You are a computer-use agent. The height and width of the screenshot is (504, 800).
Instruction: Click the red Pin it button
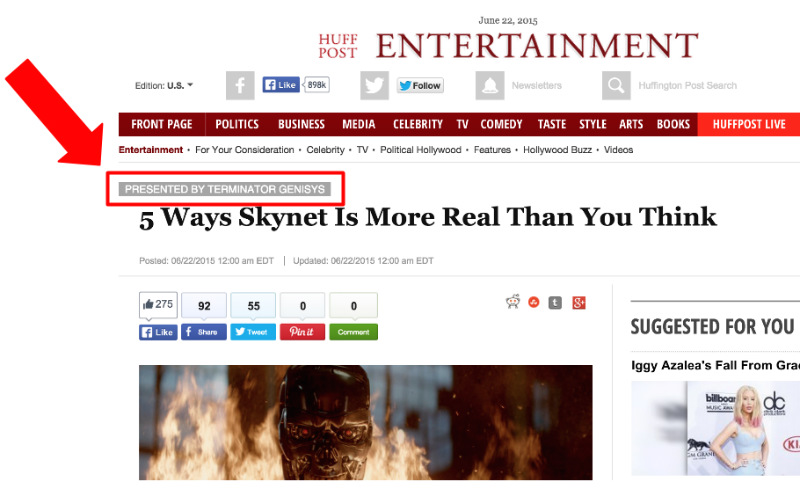(302, 332)
